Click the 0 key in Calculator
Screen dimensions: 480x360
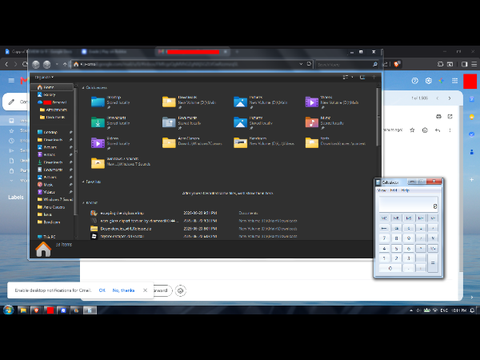pyautogui.click(x=390, y=268)
